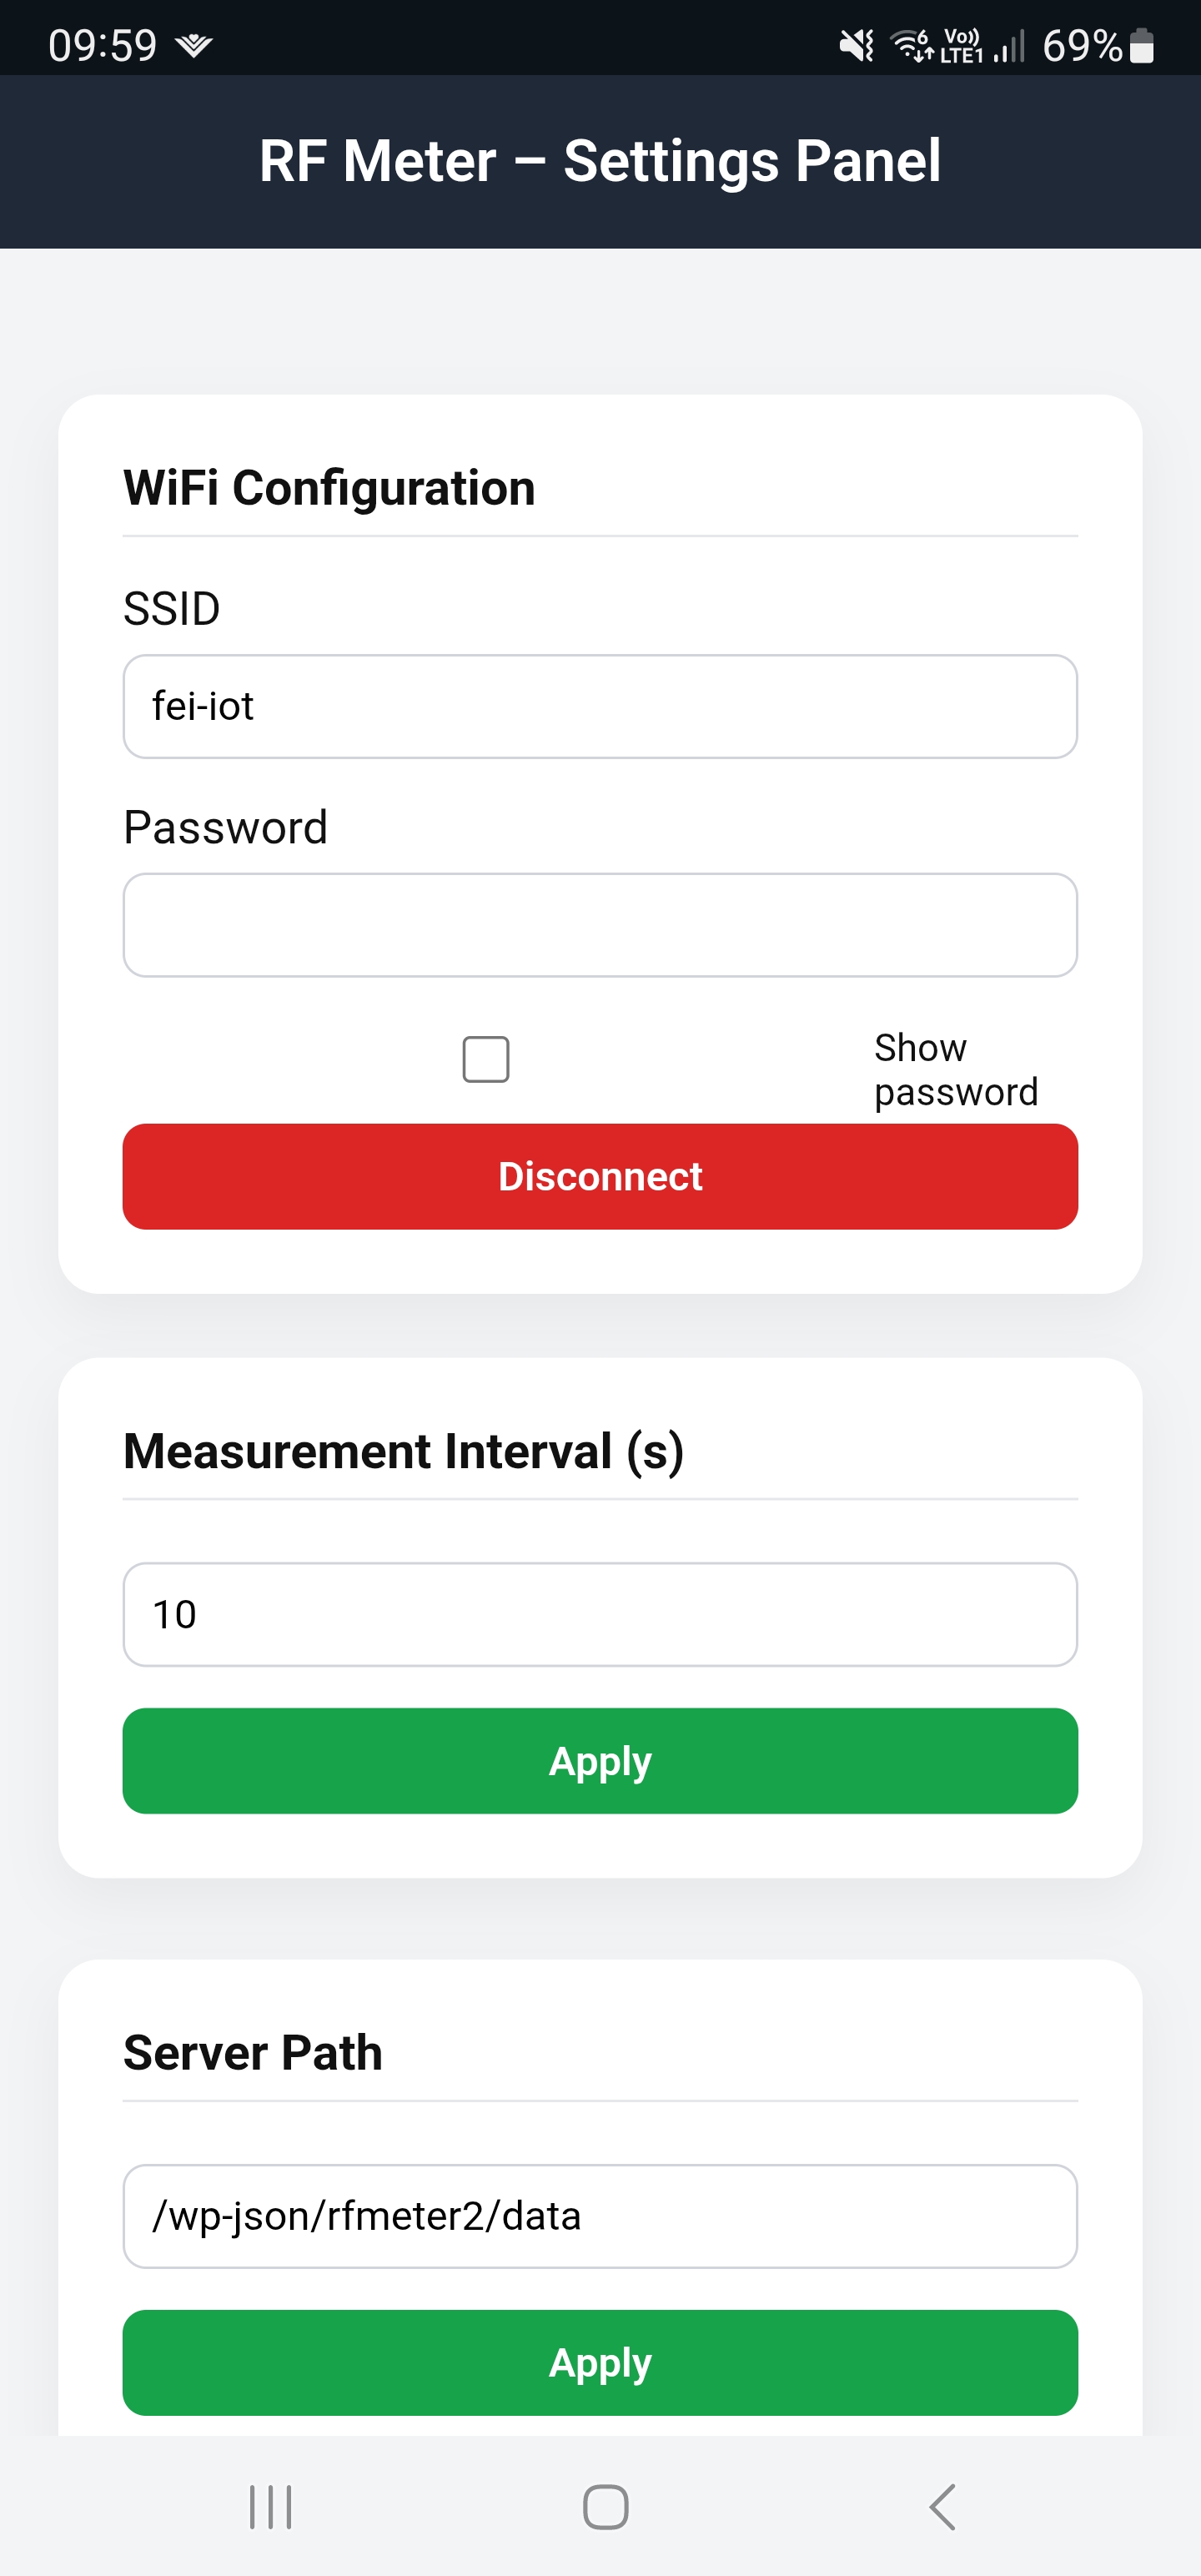Select the Measurement Interval field showing 10
The height and width of the screenshot is (2576, 1201).
click(x=600, y=1614)
